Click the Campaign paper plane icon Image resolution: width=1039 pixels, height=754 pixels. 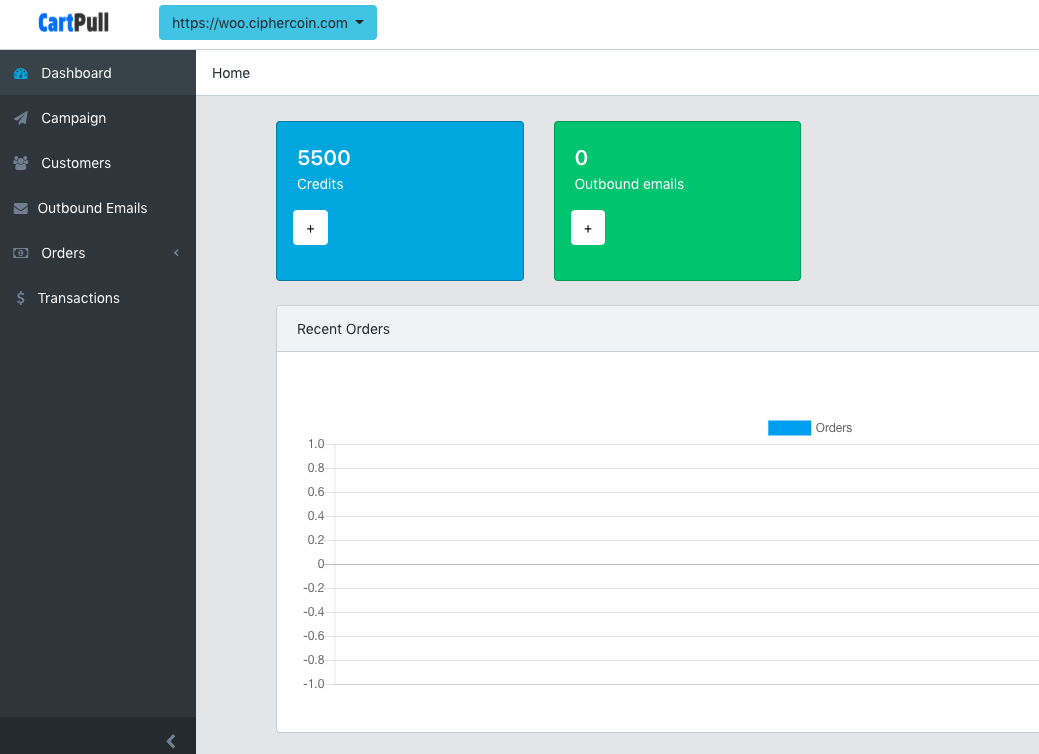tap(21, 119)
